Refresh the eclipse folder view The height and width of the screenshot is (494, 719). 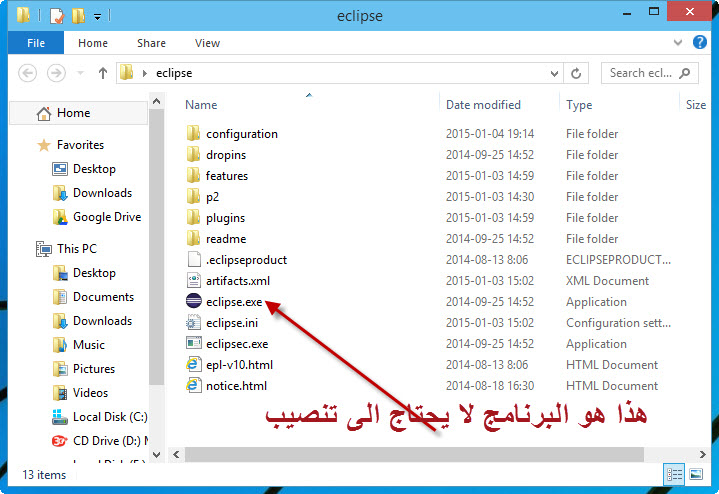click(576, 73)
